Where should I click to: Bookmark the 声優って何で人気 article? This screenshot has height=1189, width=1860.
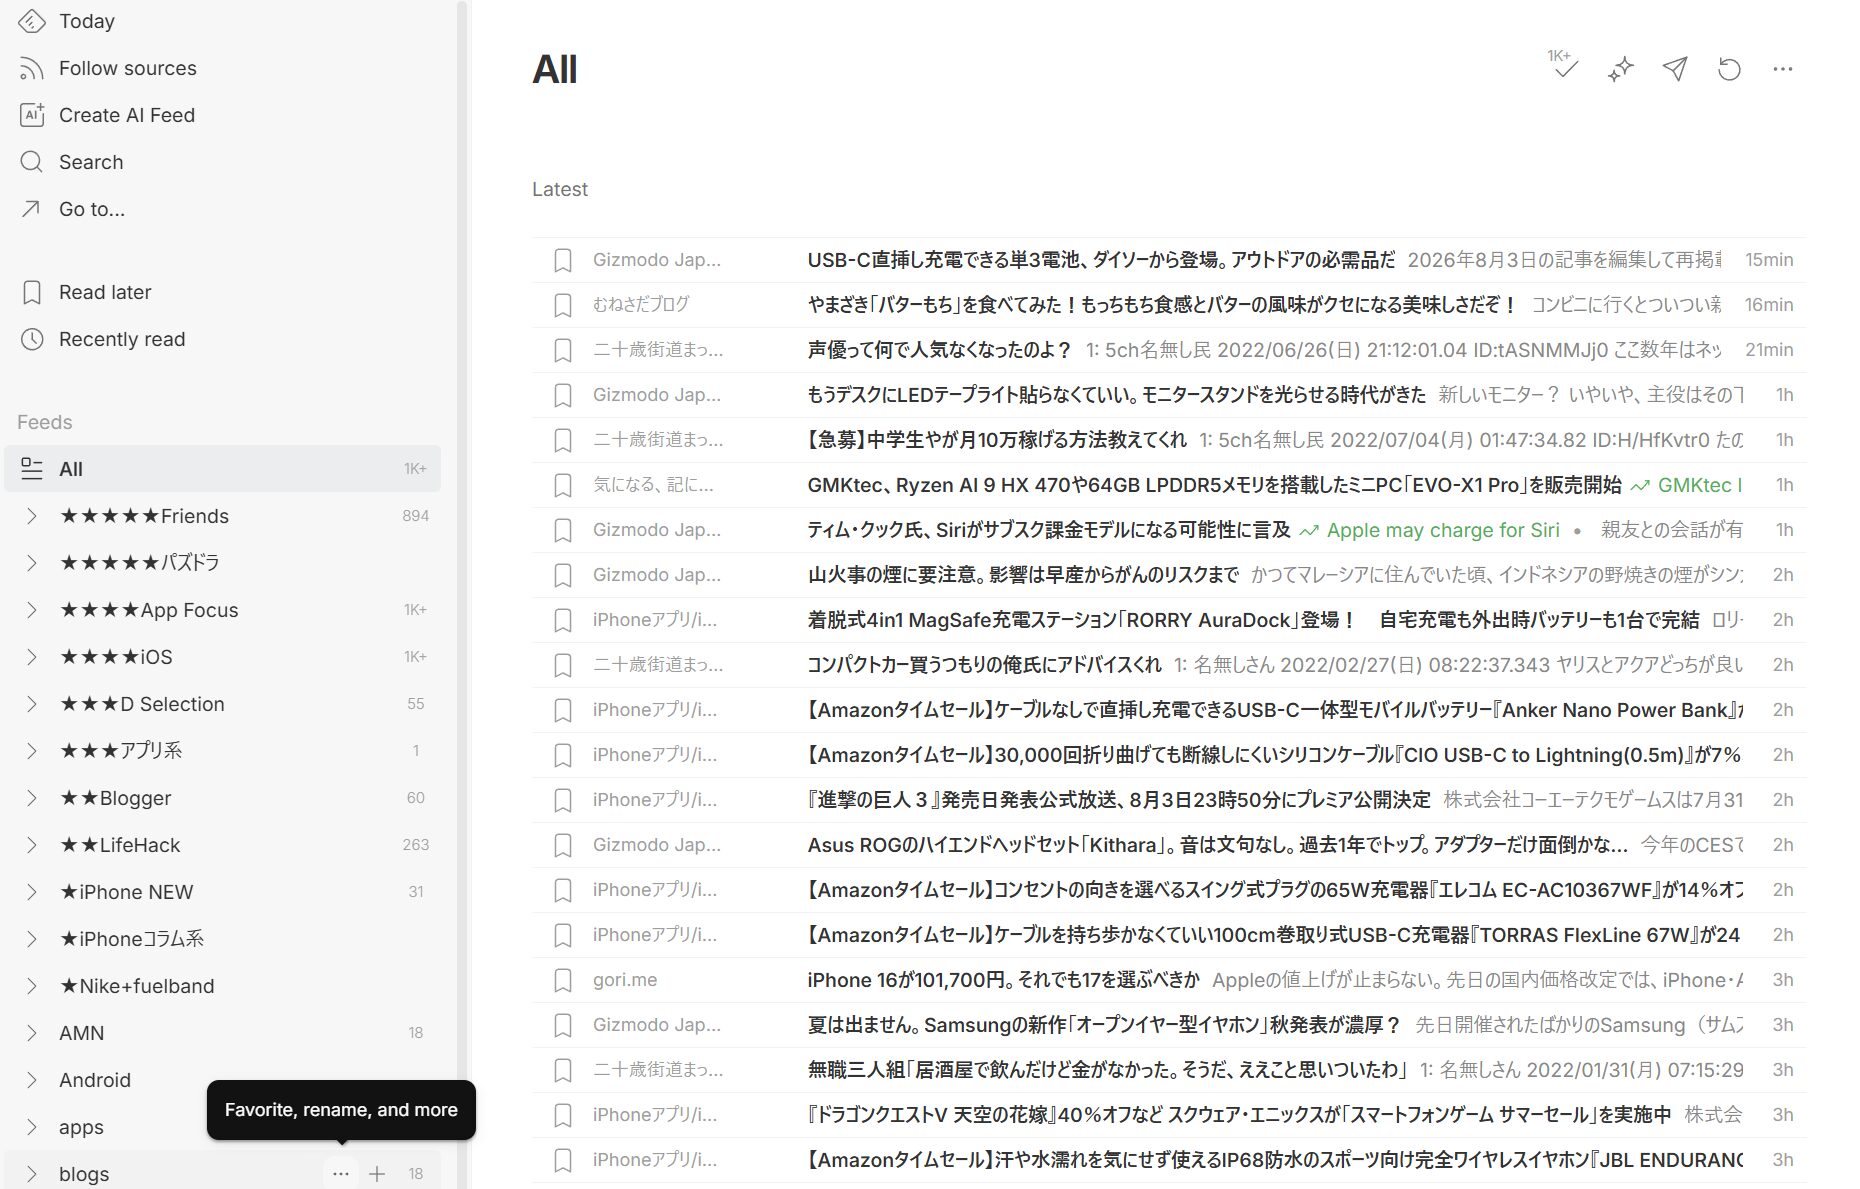(x=563, y=350)
